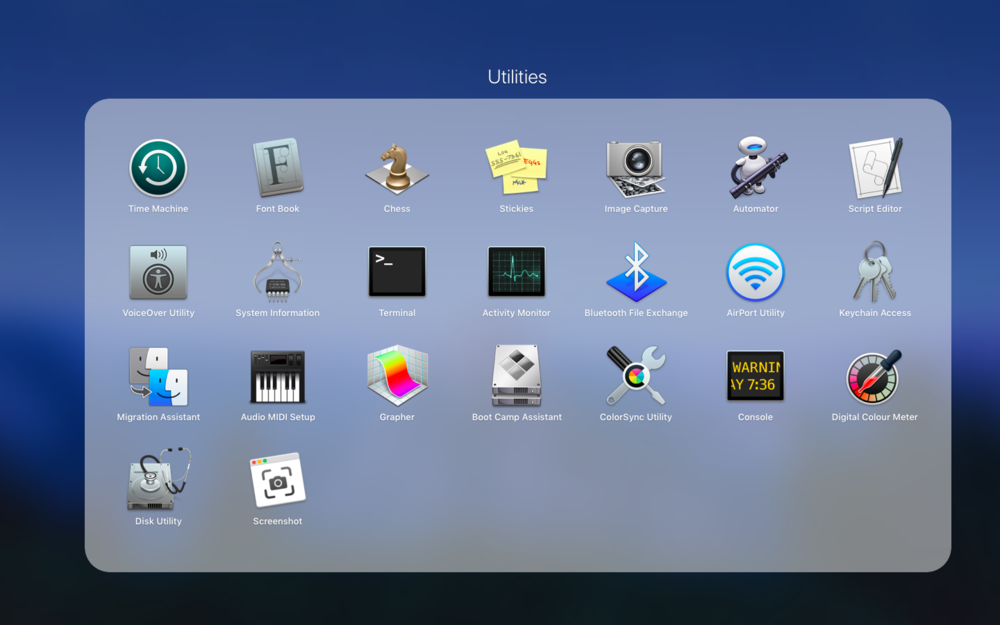Viewport: 1000px width, 625px height.
Task: Click the "Audio MIDI Setup" label text
Action: pyautogui.click(x=277, y=417)
